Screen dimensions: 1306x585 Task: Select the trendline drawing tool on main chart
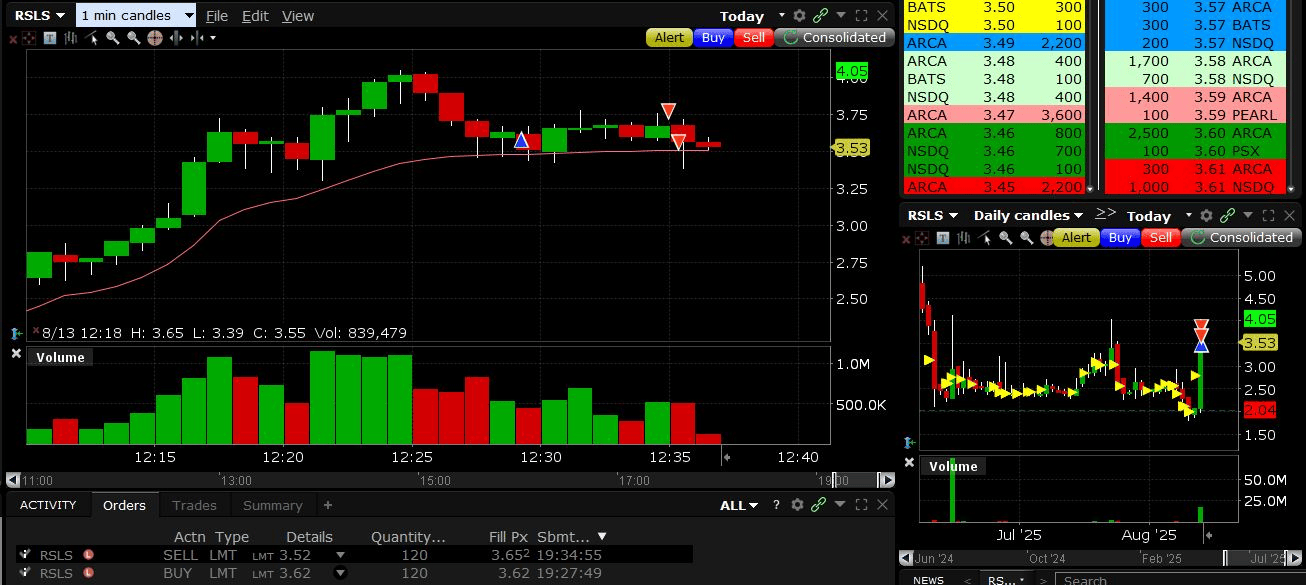pos(91,38)
